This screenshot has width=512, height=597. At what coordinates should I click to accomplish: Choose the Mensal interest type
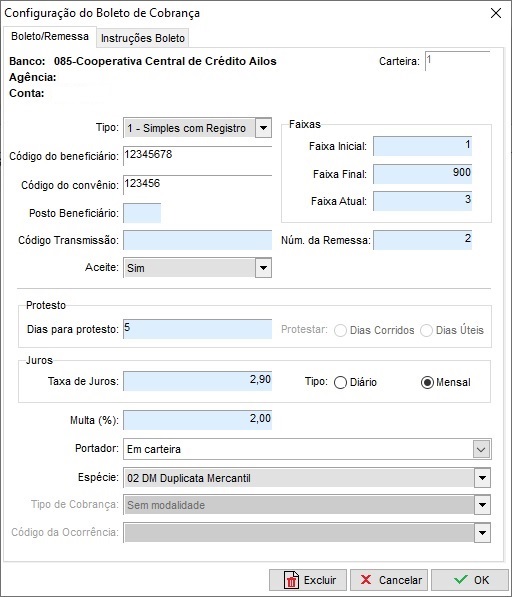[x=427, y=382]
